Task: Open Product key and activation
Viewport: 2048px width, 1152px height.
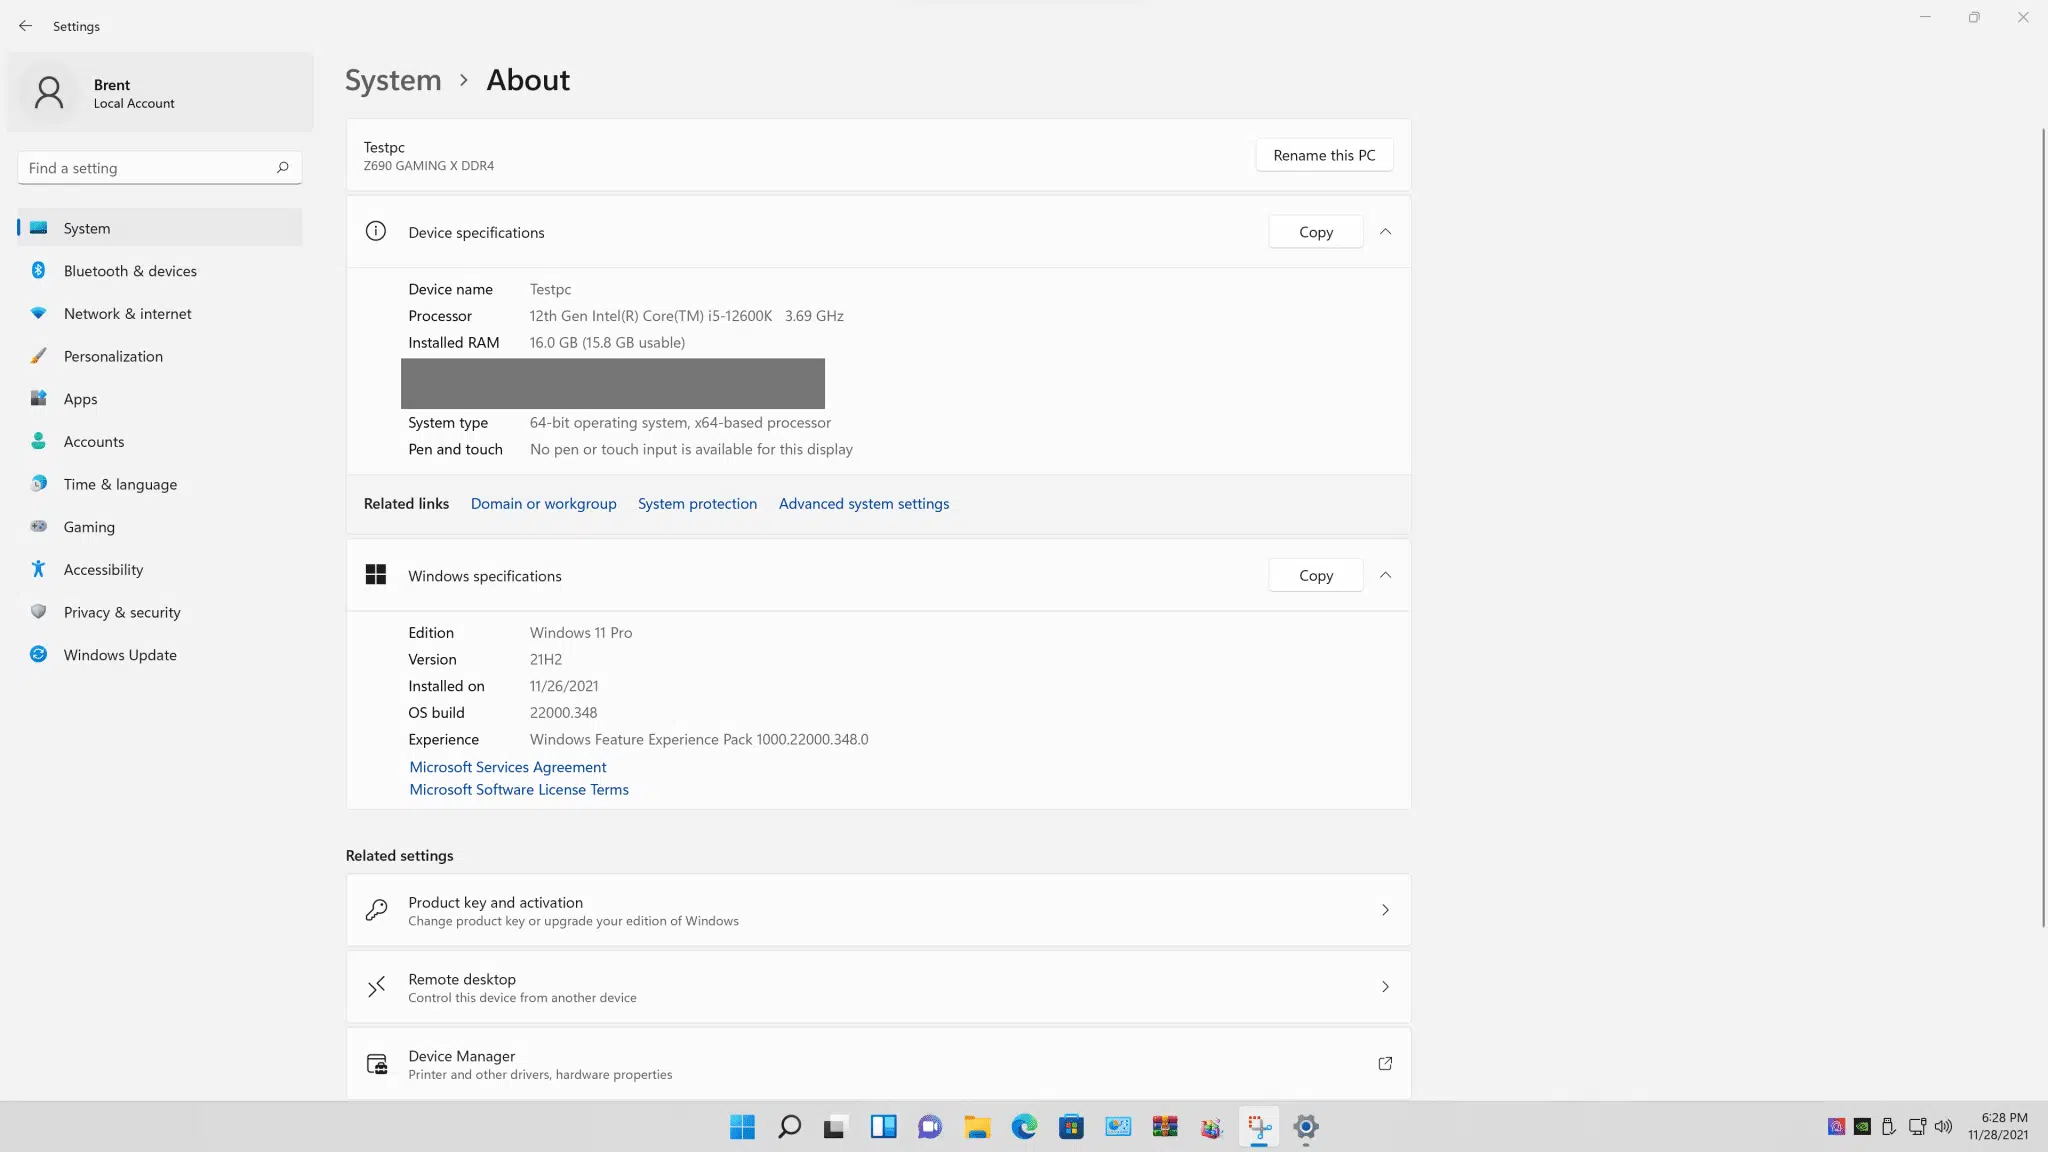Action: click(878, 910)
